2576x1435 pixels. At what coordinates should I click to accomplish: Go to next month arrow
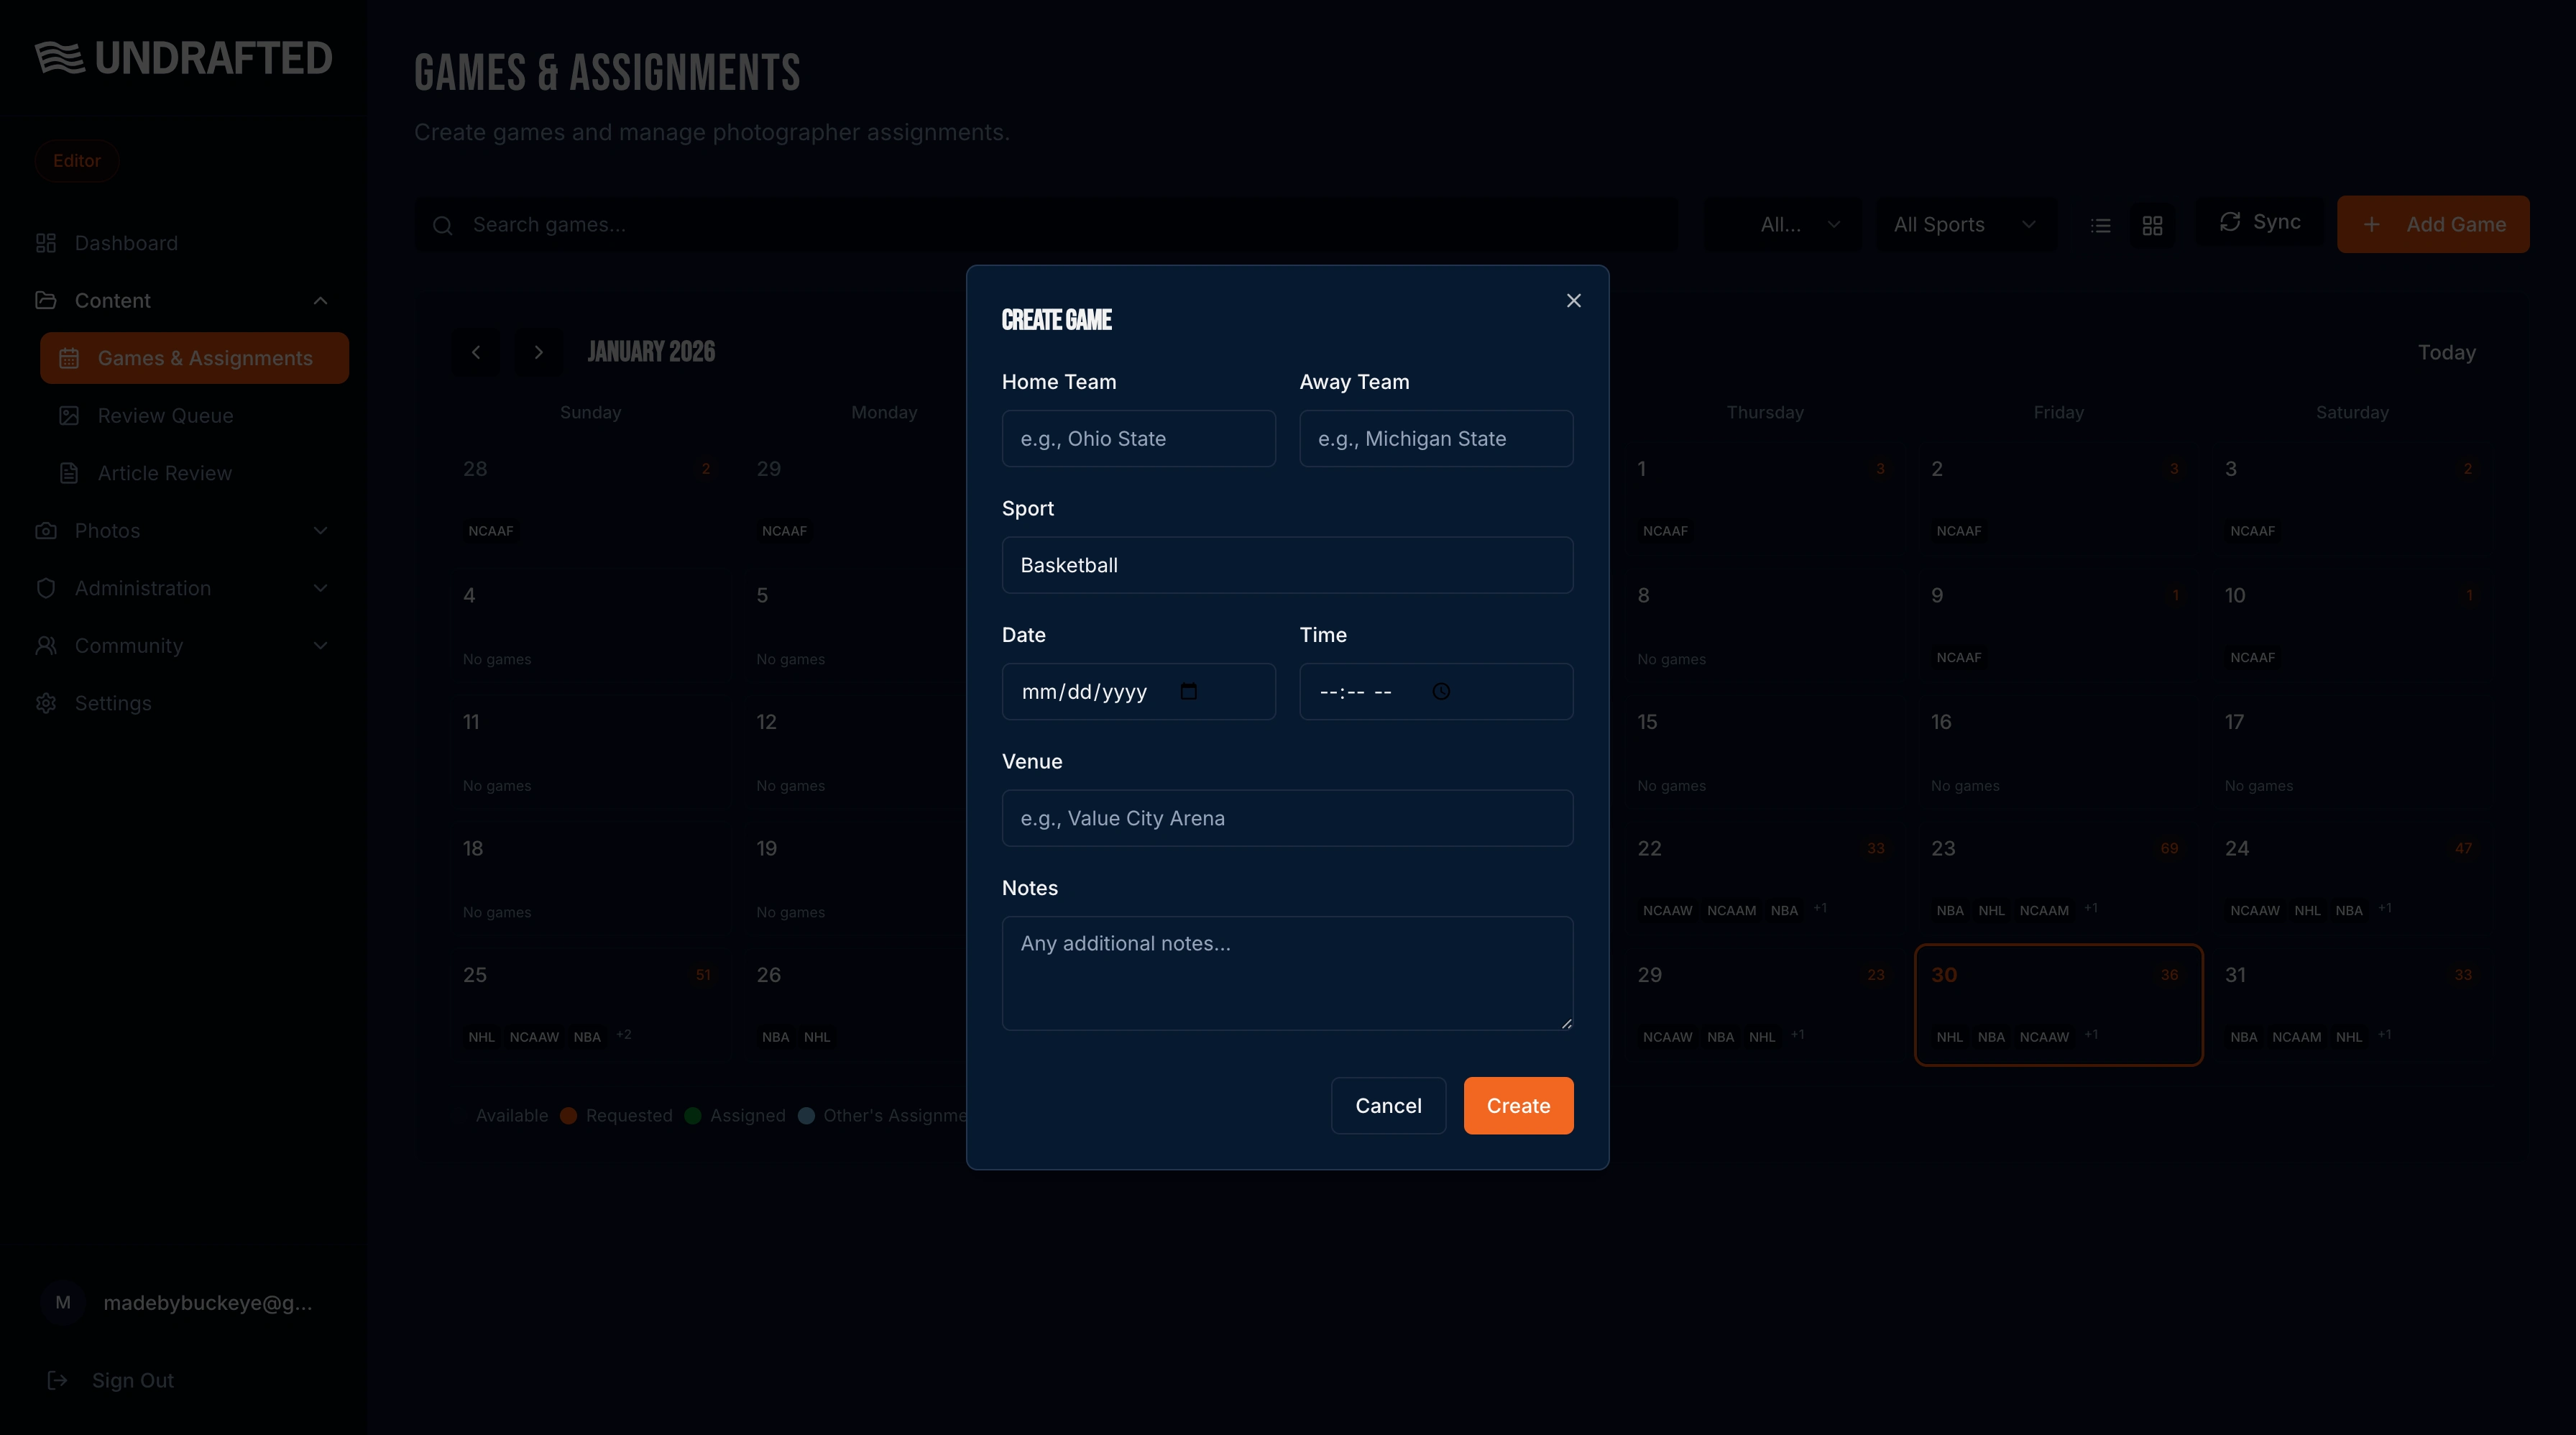coord(538,352)
